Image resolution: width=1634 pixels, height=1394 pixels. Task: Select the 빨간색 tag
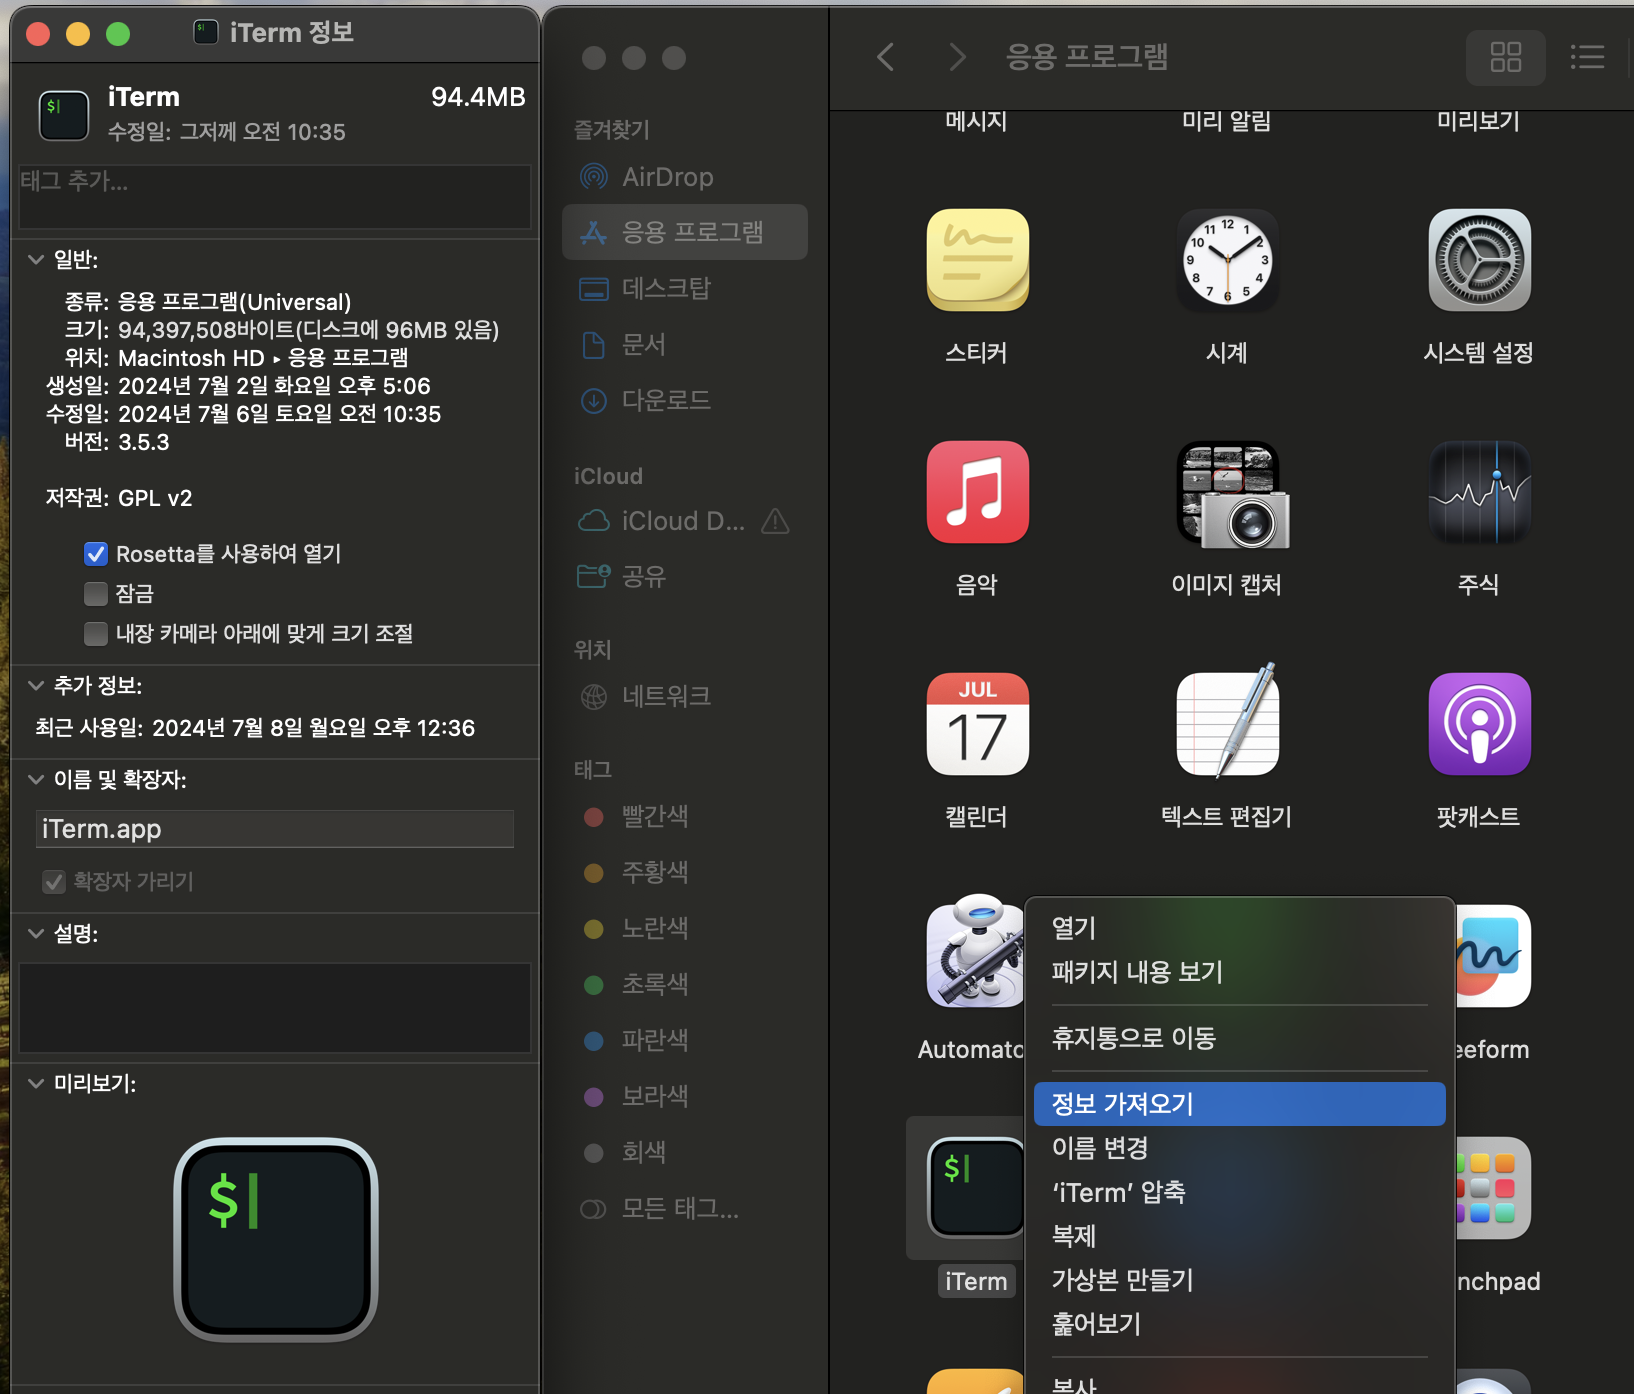pos(686,817)
